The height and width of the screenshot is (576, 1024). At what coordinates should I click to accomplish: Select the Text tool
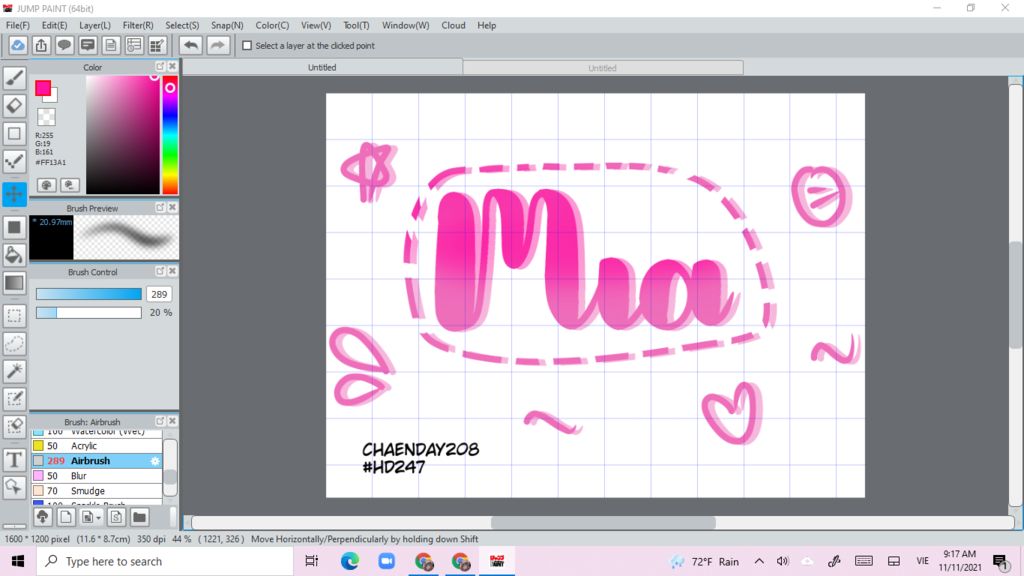click(x=14, y=460)
